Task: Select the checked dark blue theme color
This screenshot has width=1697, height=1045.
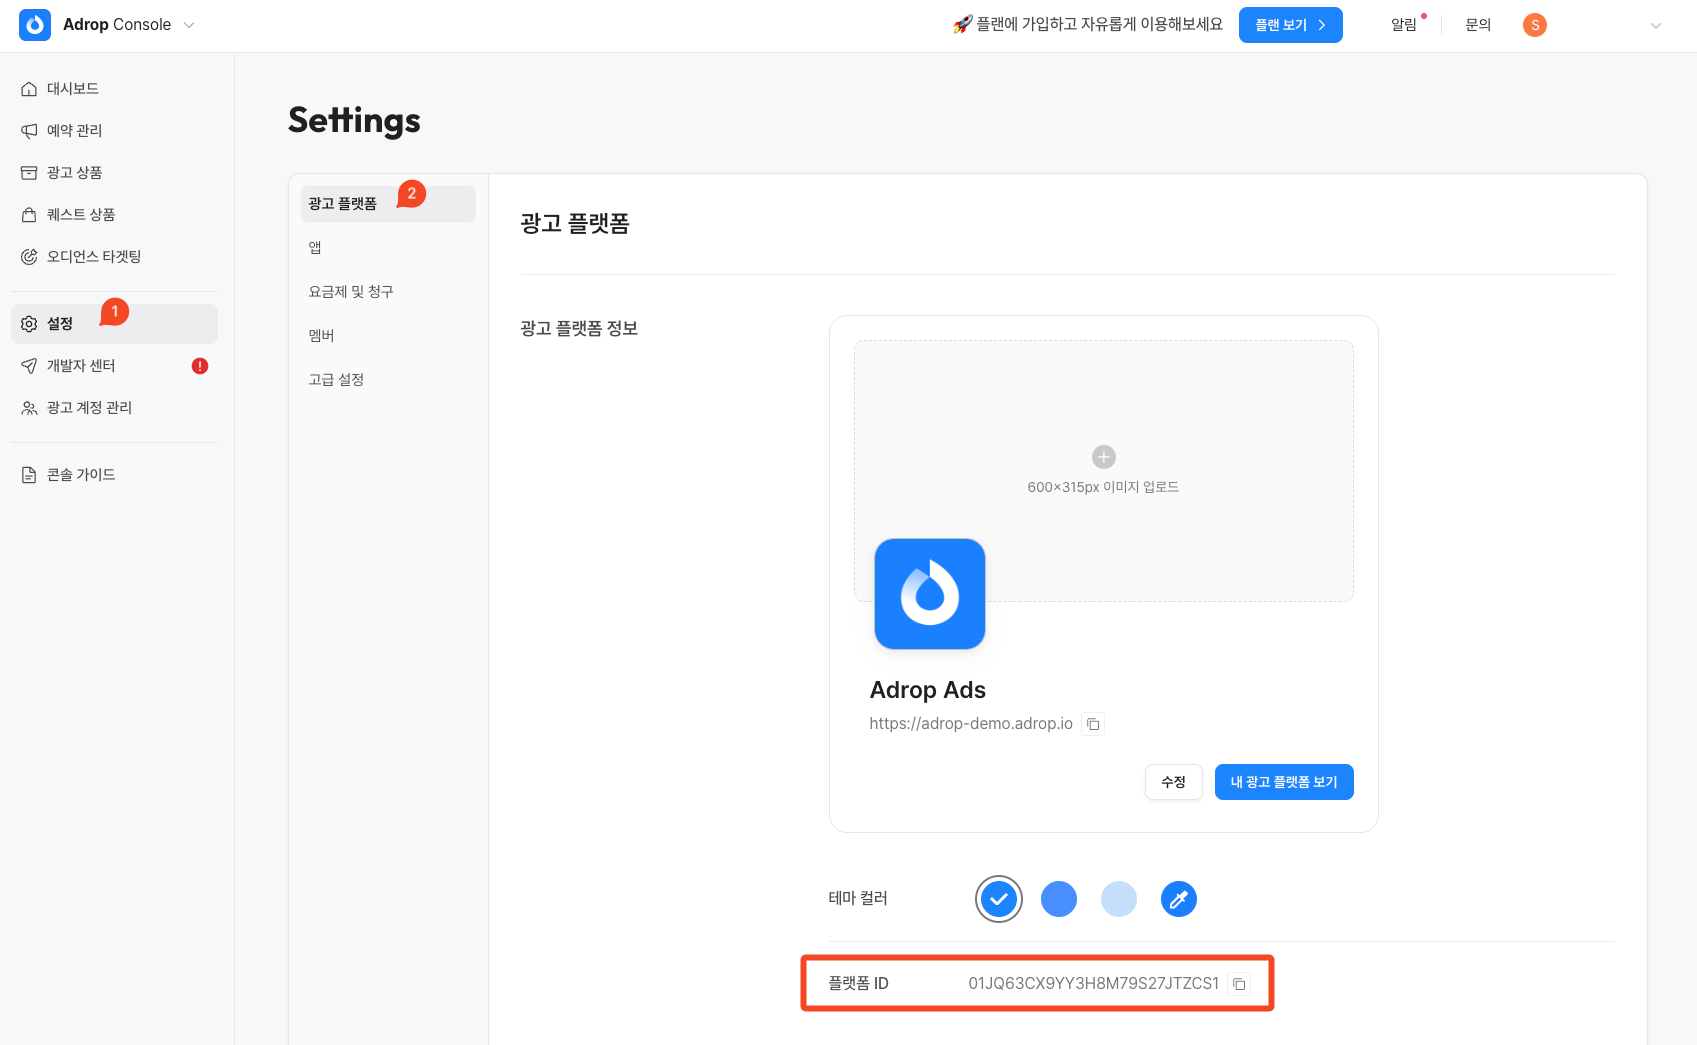Action: (x=998, y=899)
